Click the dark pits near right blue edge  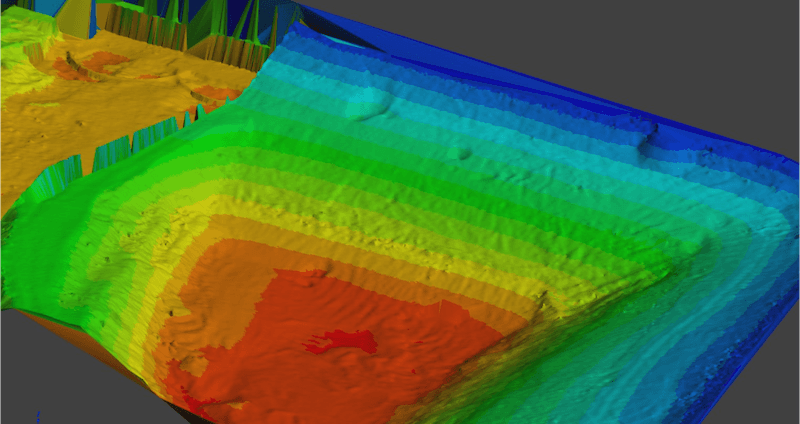[x=650, y=132]
